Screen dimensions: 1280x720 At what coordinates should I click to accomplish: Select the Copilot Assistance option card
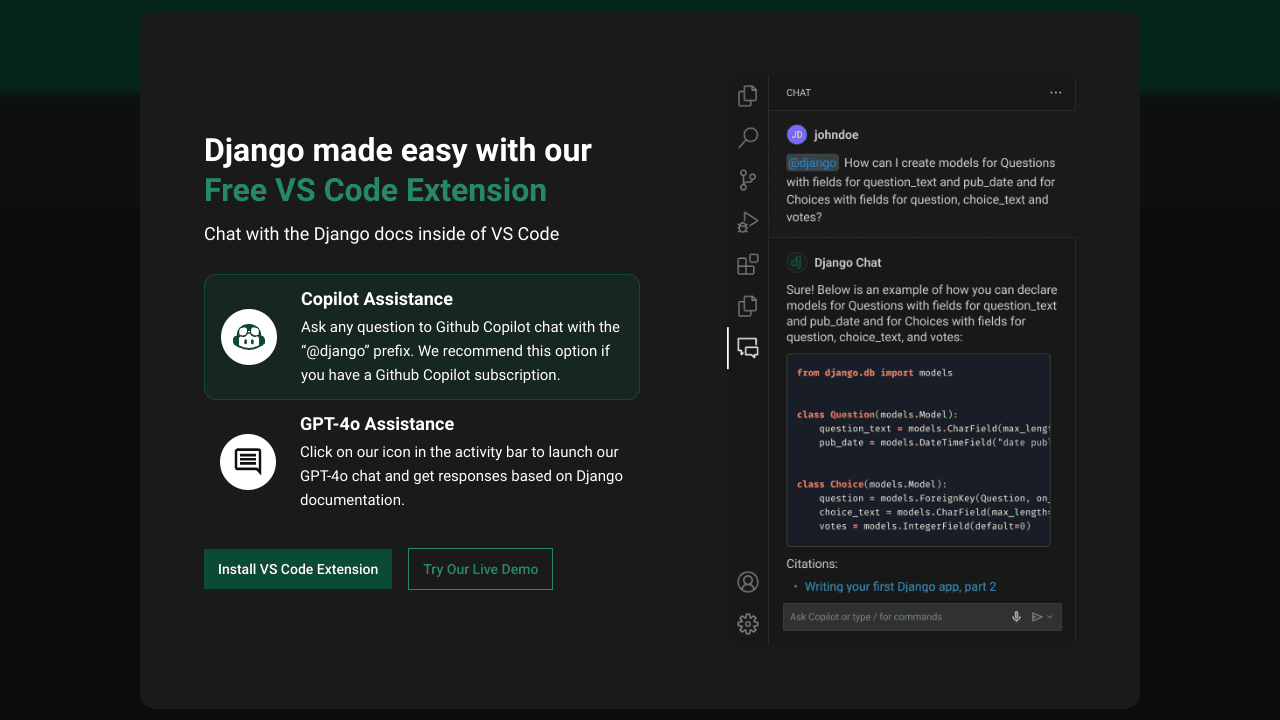point(421,337)
